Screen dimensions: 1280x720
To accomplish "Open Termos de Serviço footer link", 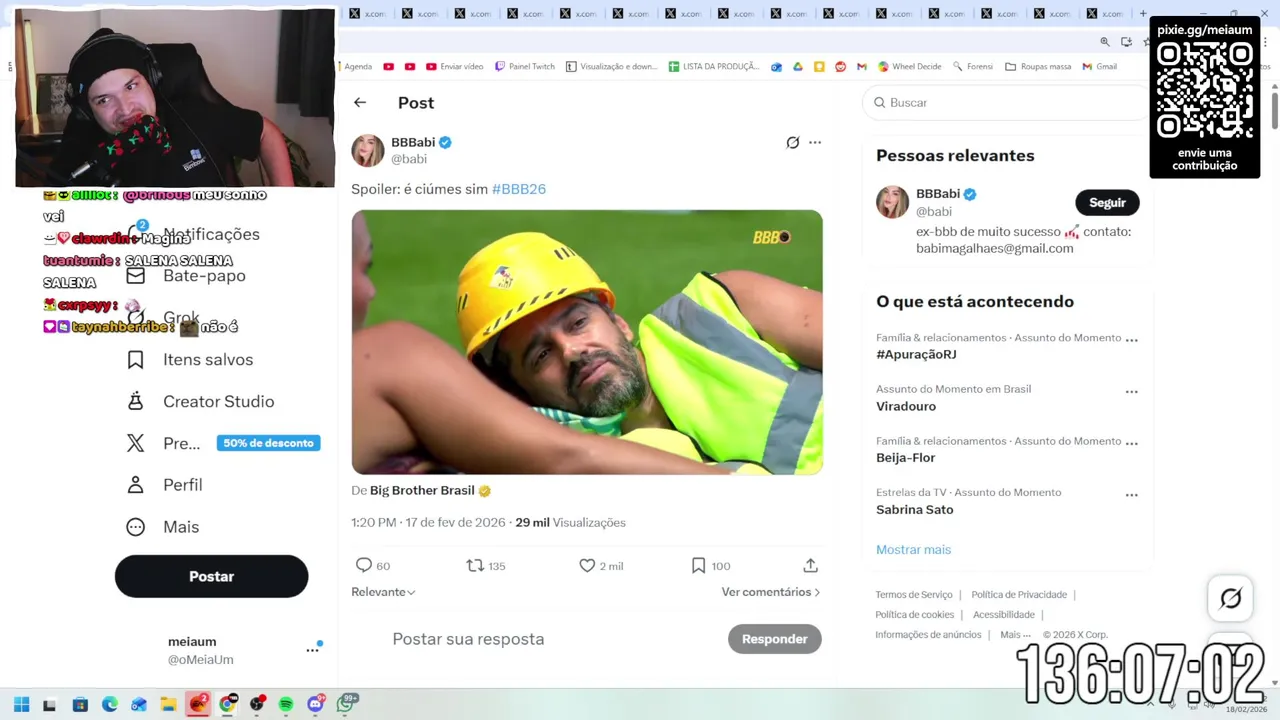I will tap(914, 594).
